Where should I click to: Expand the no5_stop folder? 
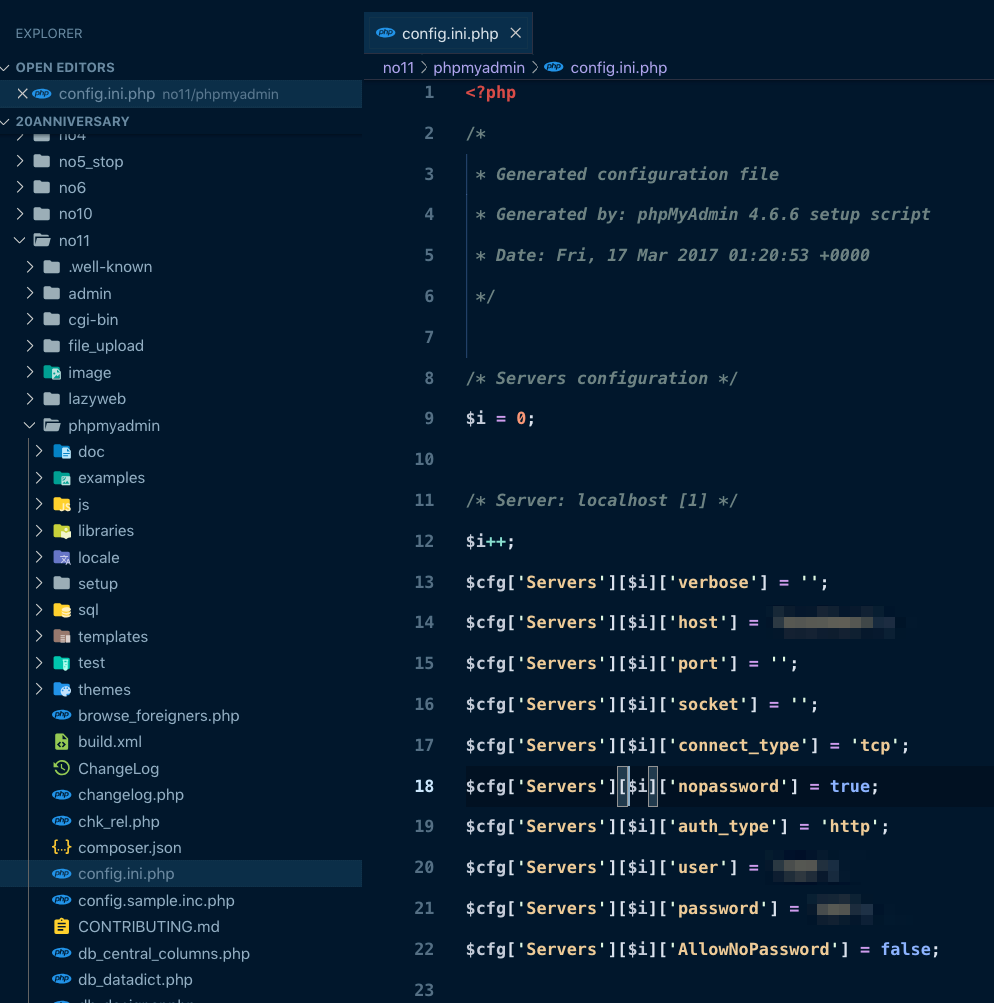coord(20,161)
